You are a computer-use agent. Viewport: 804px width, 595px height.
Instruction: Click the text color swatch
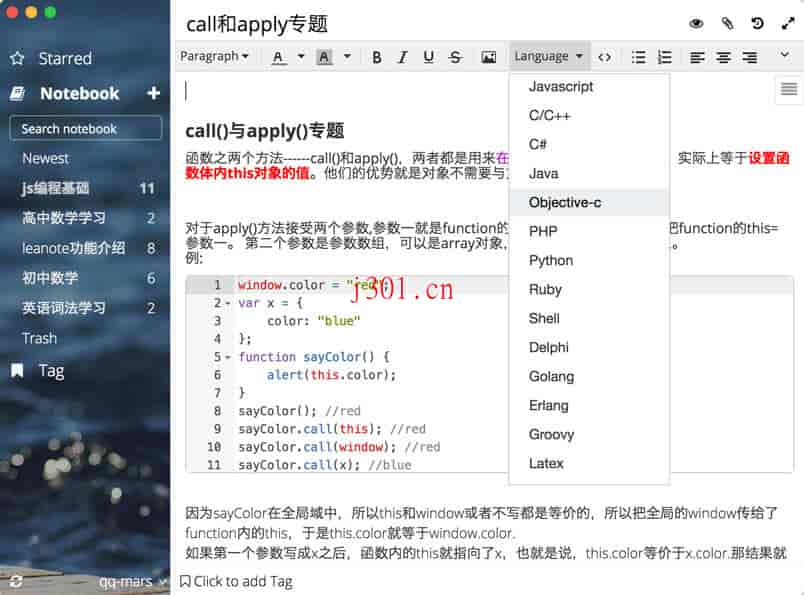click(277, 57)
